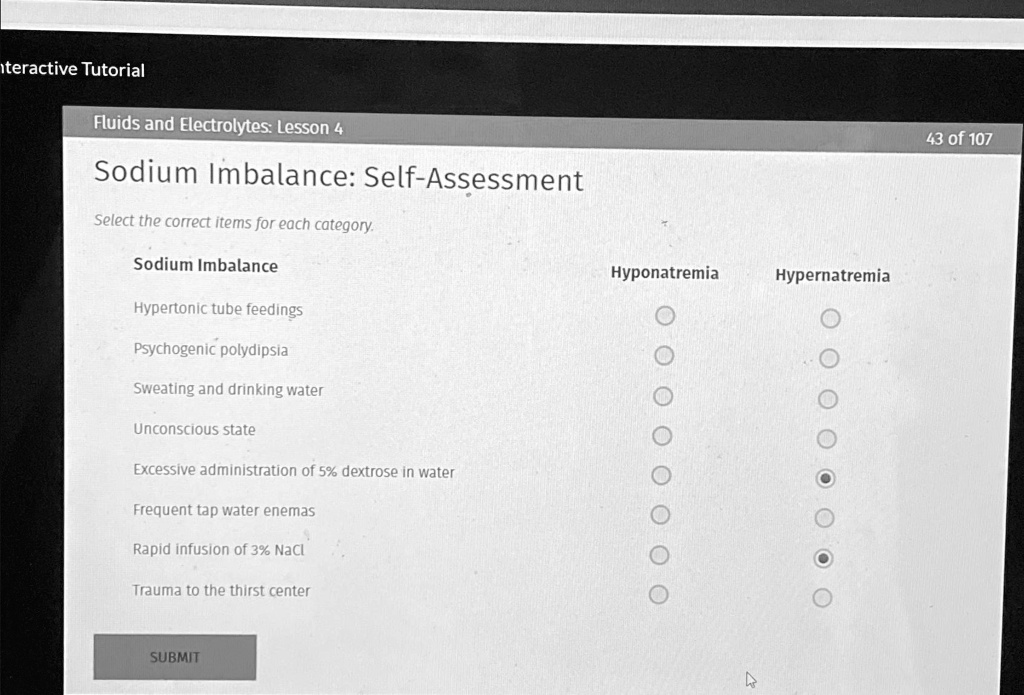
Task: Mark Trauma to the thirst center as Hyponatremia
Action: click(658, 594)
